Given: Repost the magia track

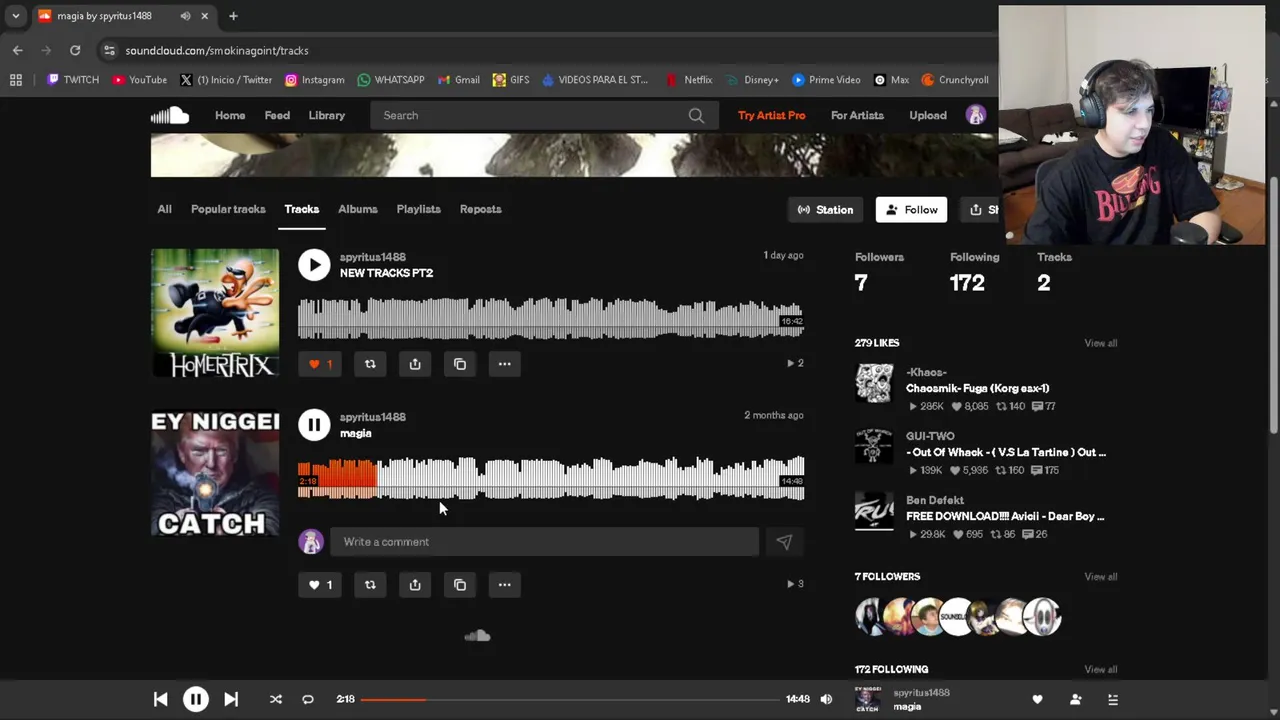Looking at the screenshot, I should (x=370, y=585).
